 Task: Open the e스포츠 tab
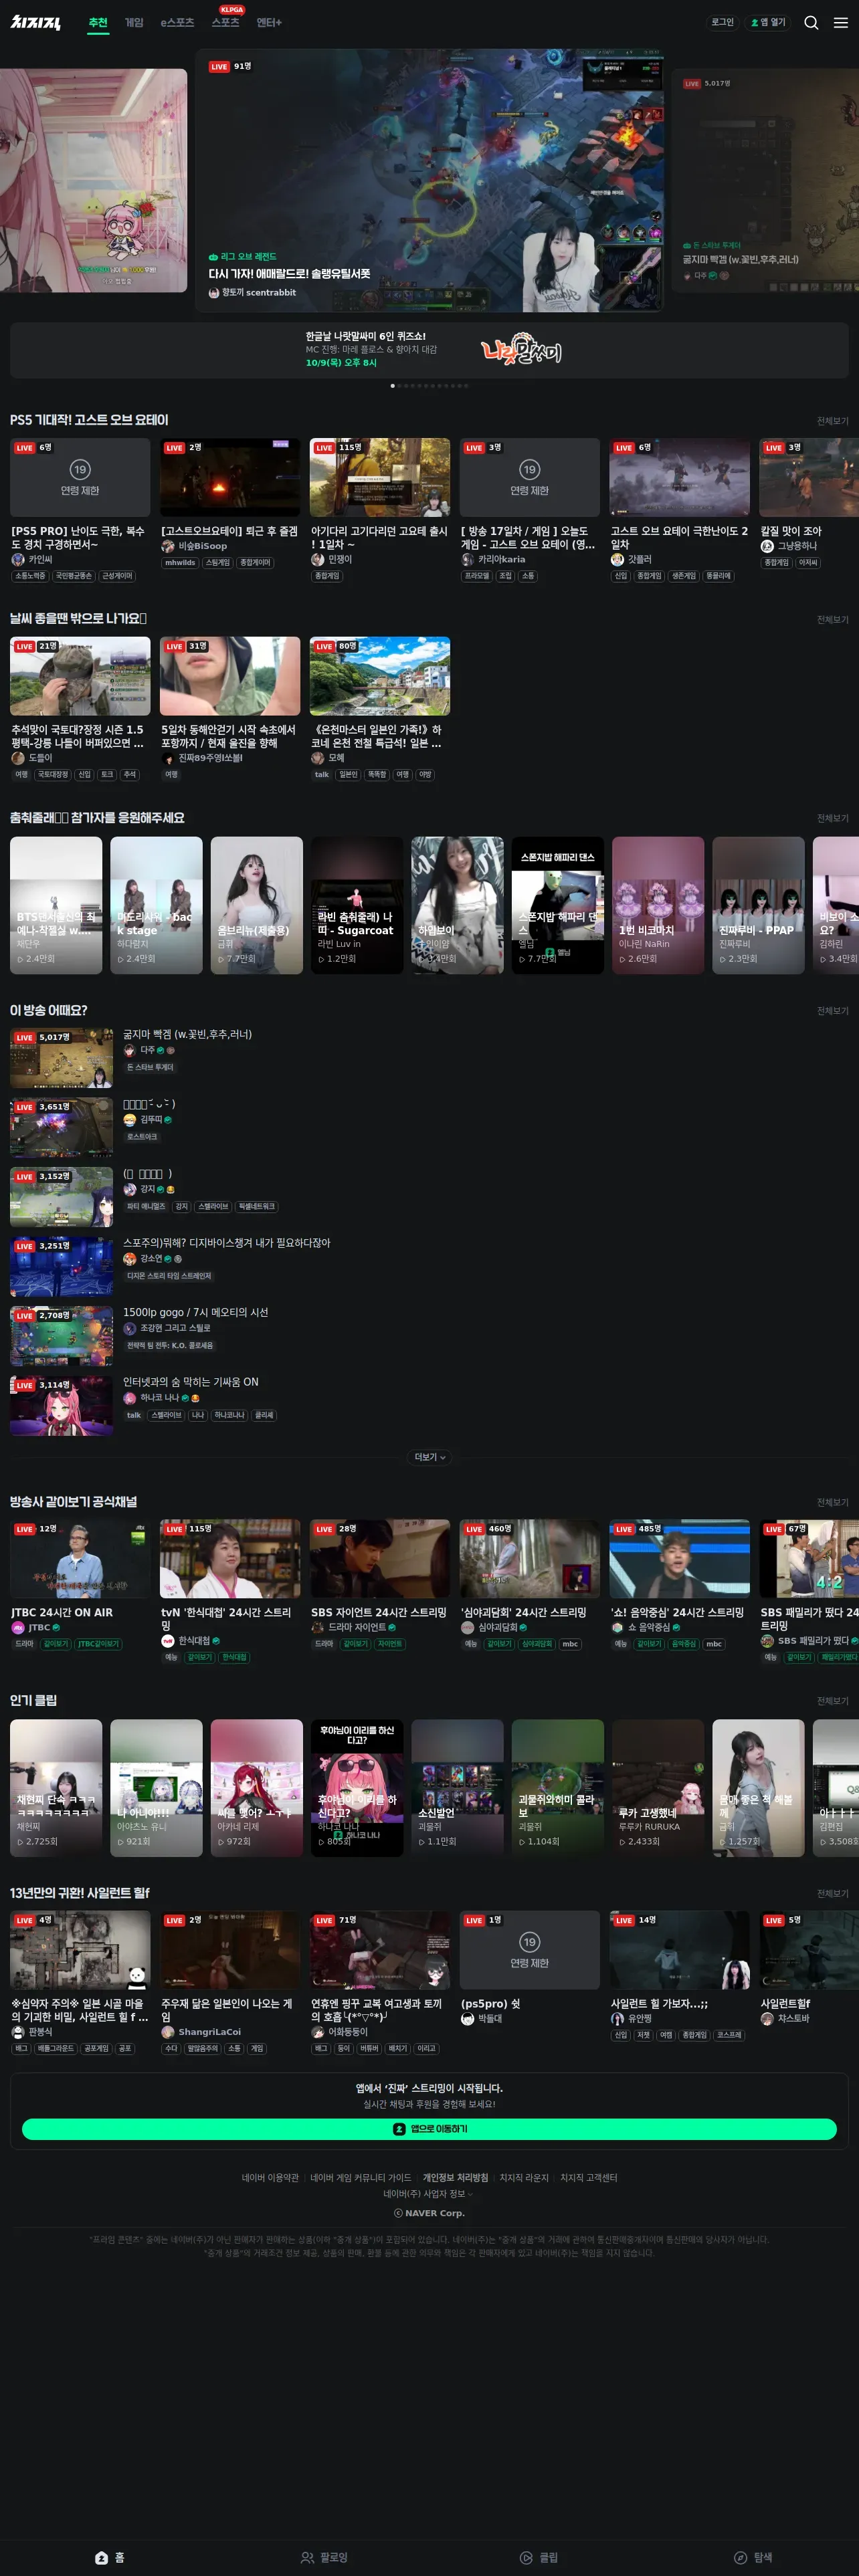click(x=178, y=22)
